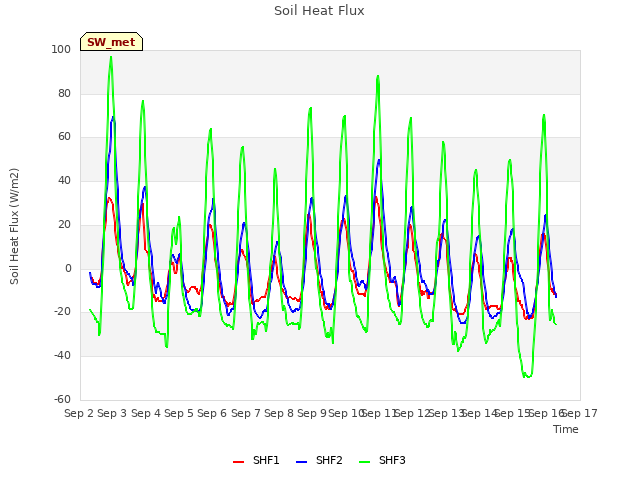
Task: Click the Sep 9 x-axis tick label
Action: point(312,413)
